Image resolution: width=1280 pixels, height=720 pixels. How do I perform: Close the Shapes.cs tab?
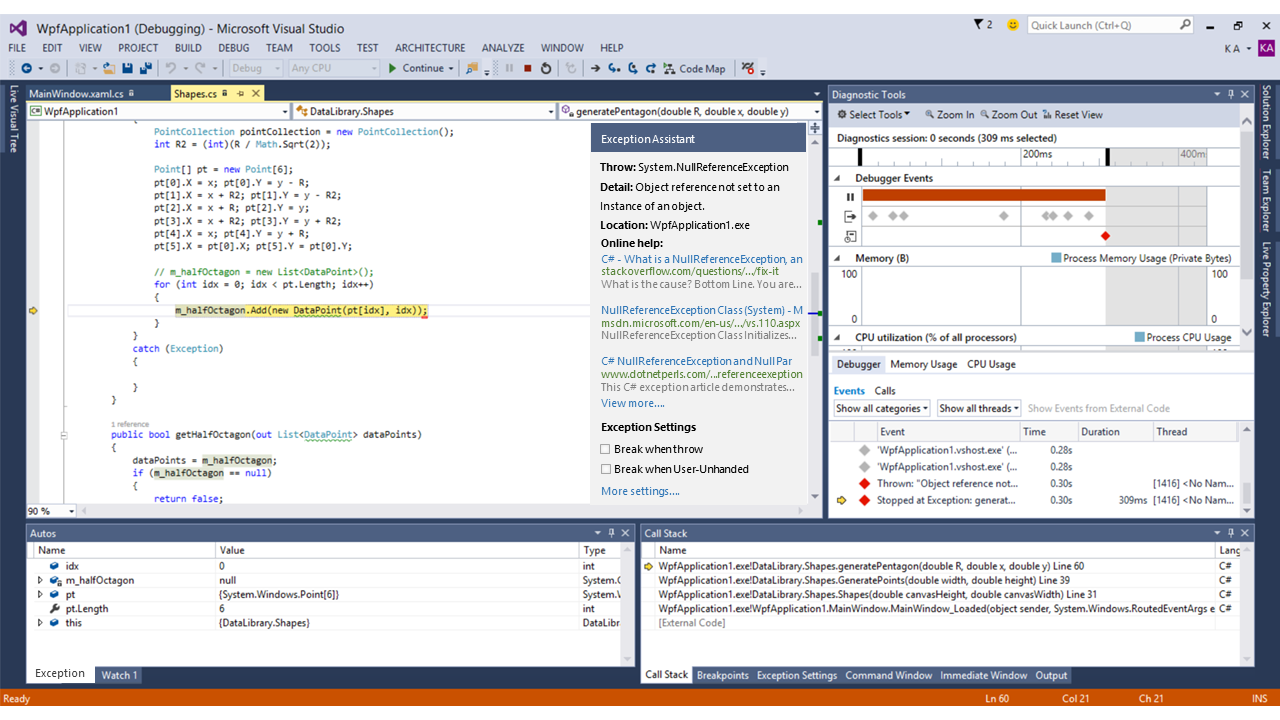click(x=256, y=94)
